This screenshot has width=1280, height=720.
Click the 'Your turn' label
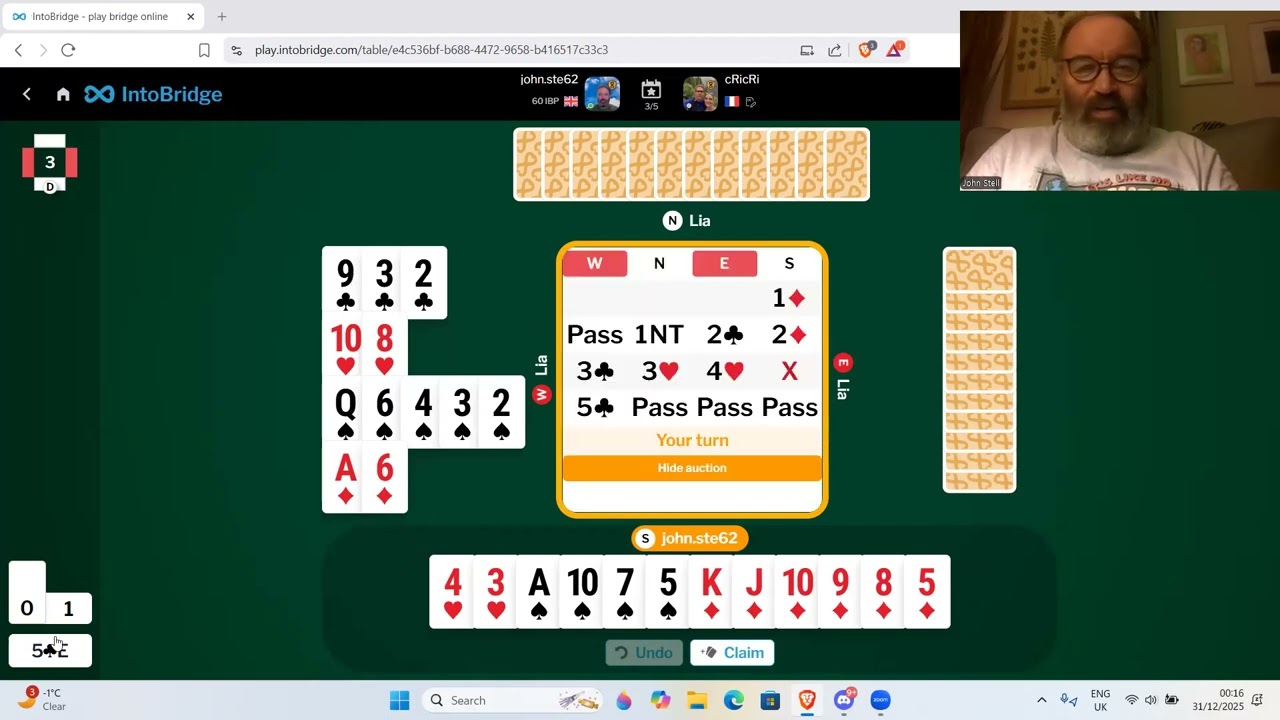tap(692, 440)
